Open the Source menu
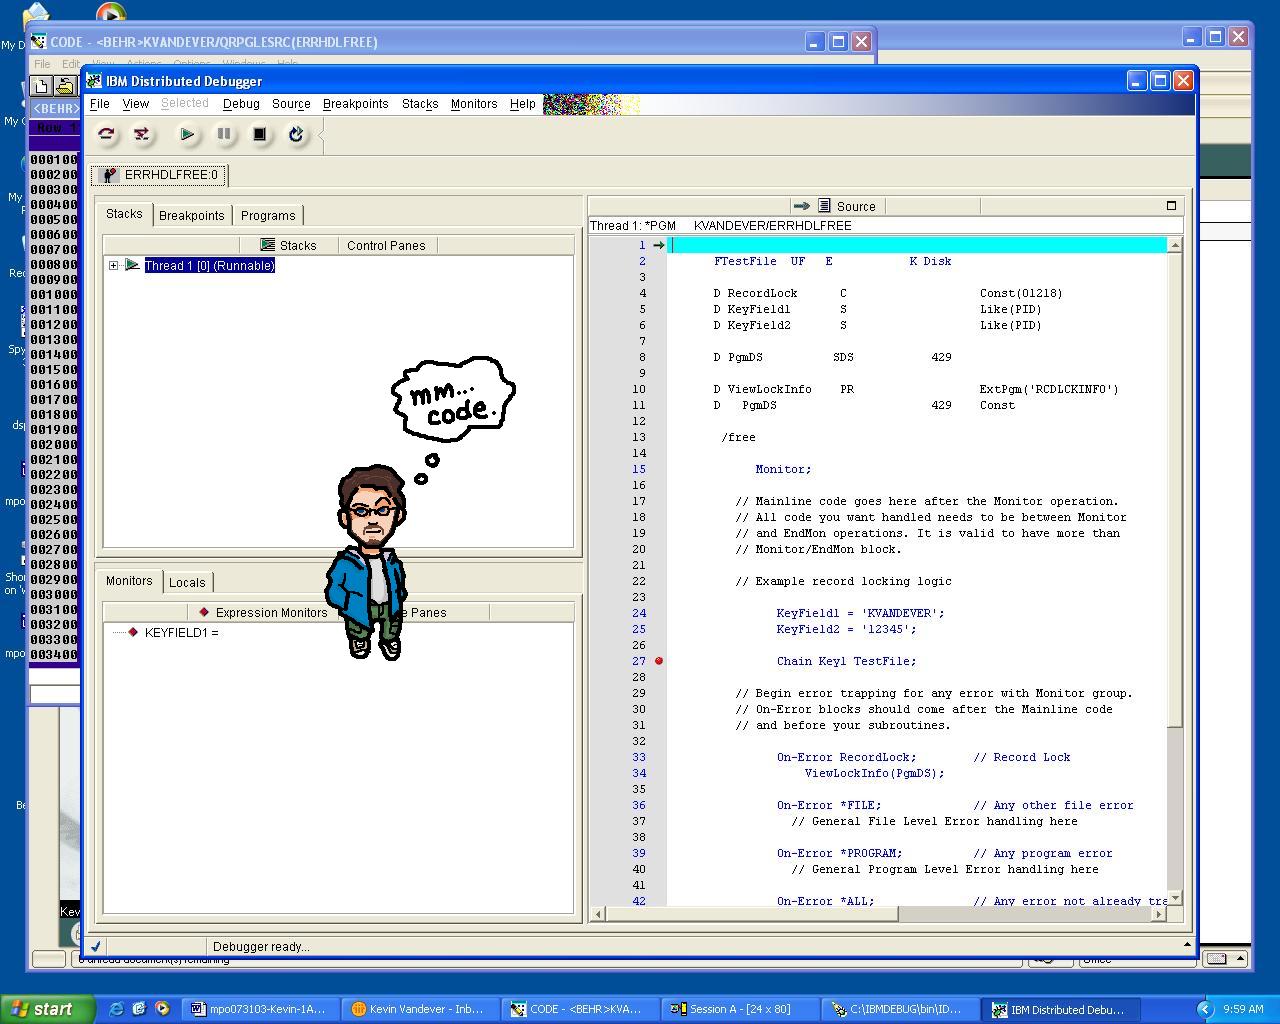This screenshot has width=1280, height=1024. click(x=291, y=103)
